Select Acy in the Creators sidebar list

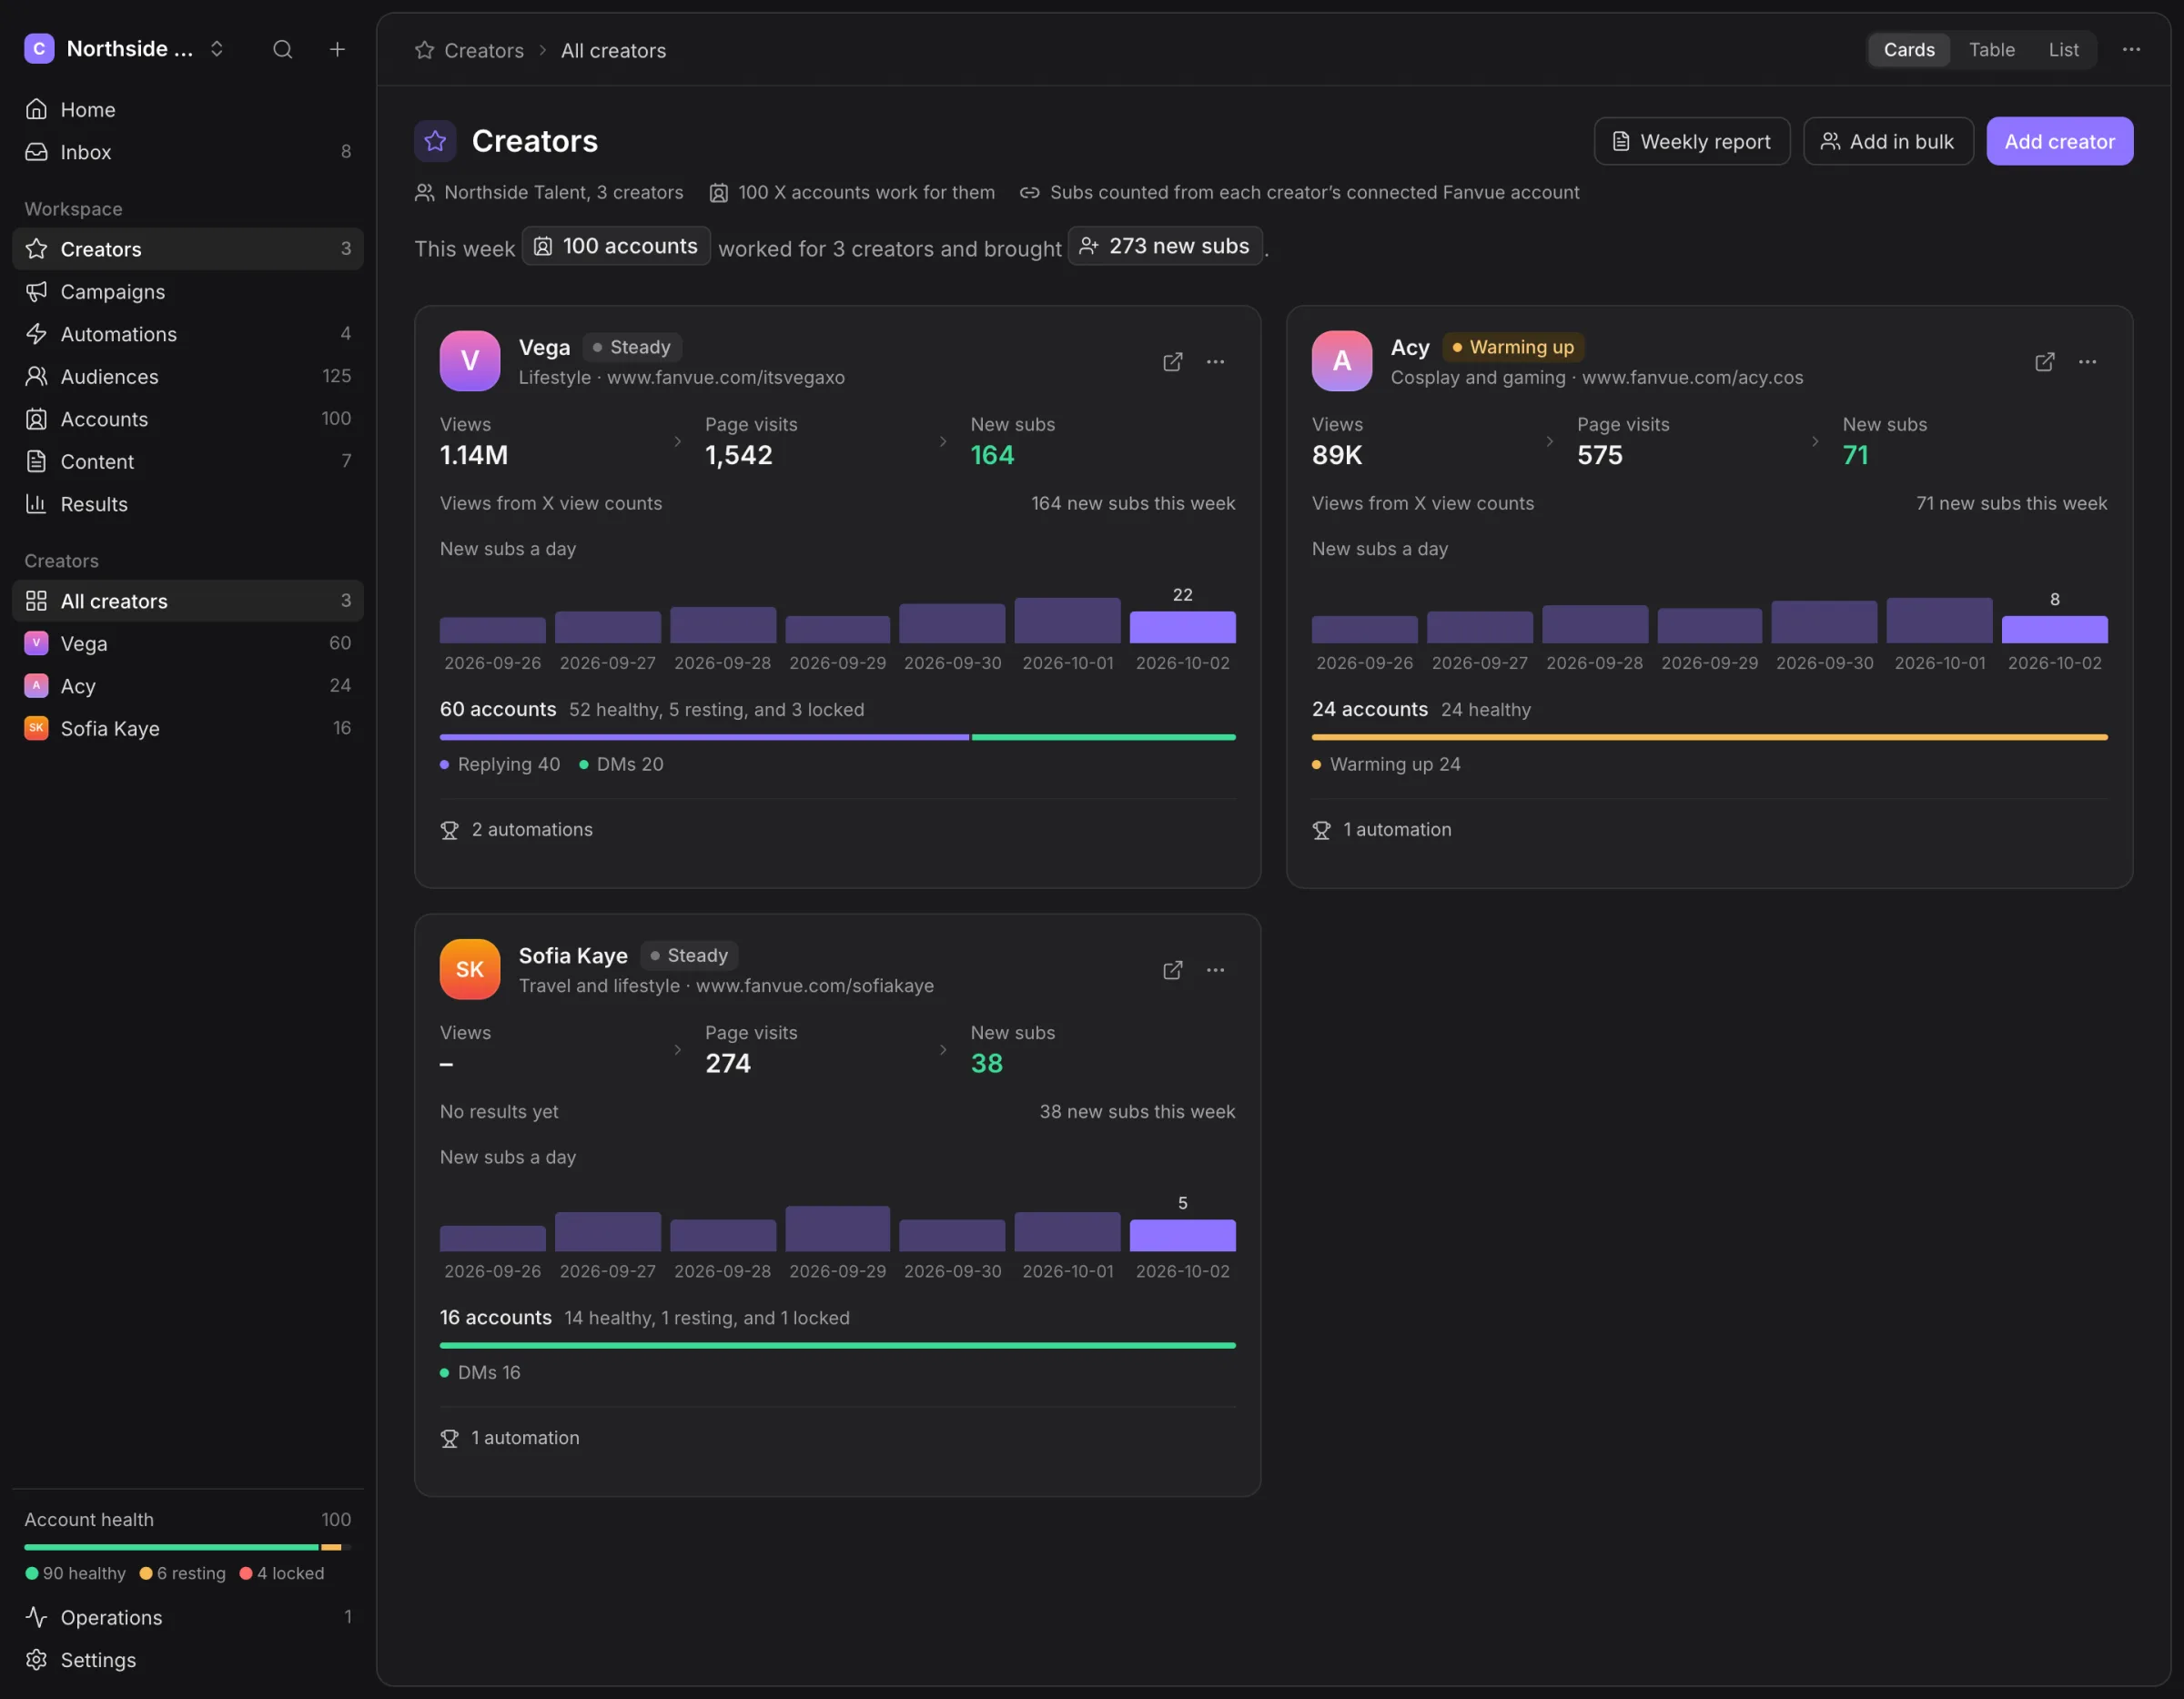coord(188,686)
